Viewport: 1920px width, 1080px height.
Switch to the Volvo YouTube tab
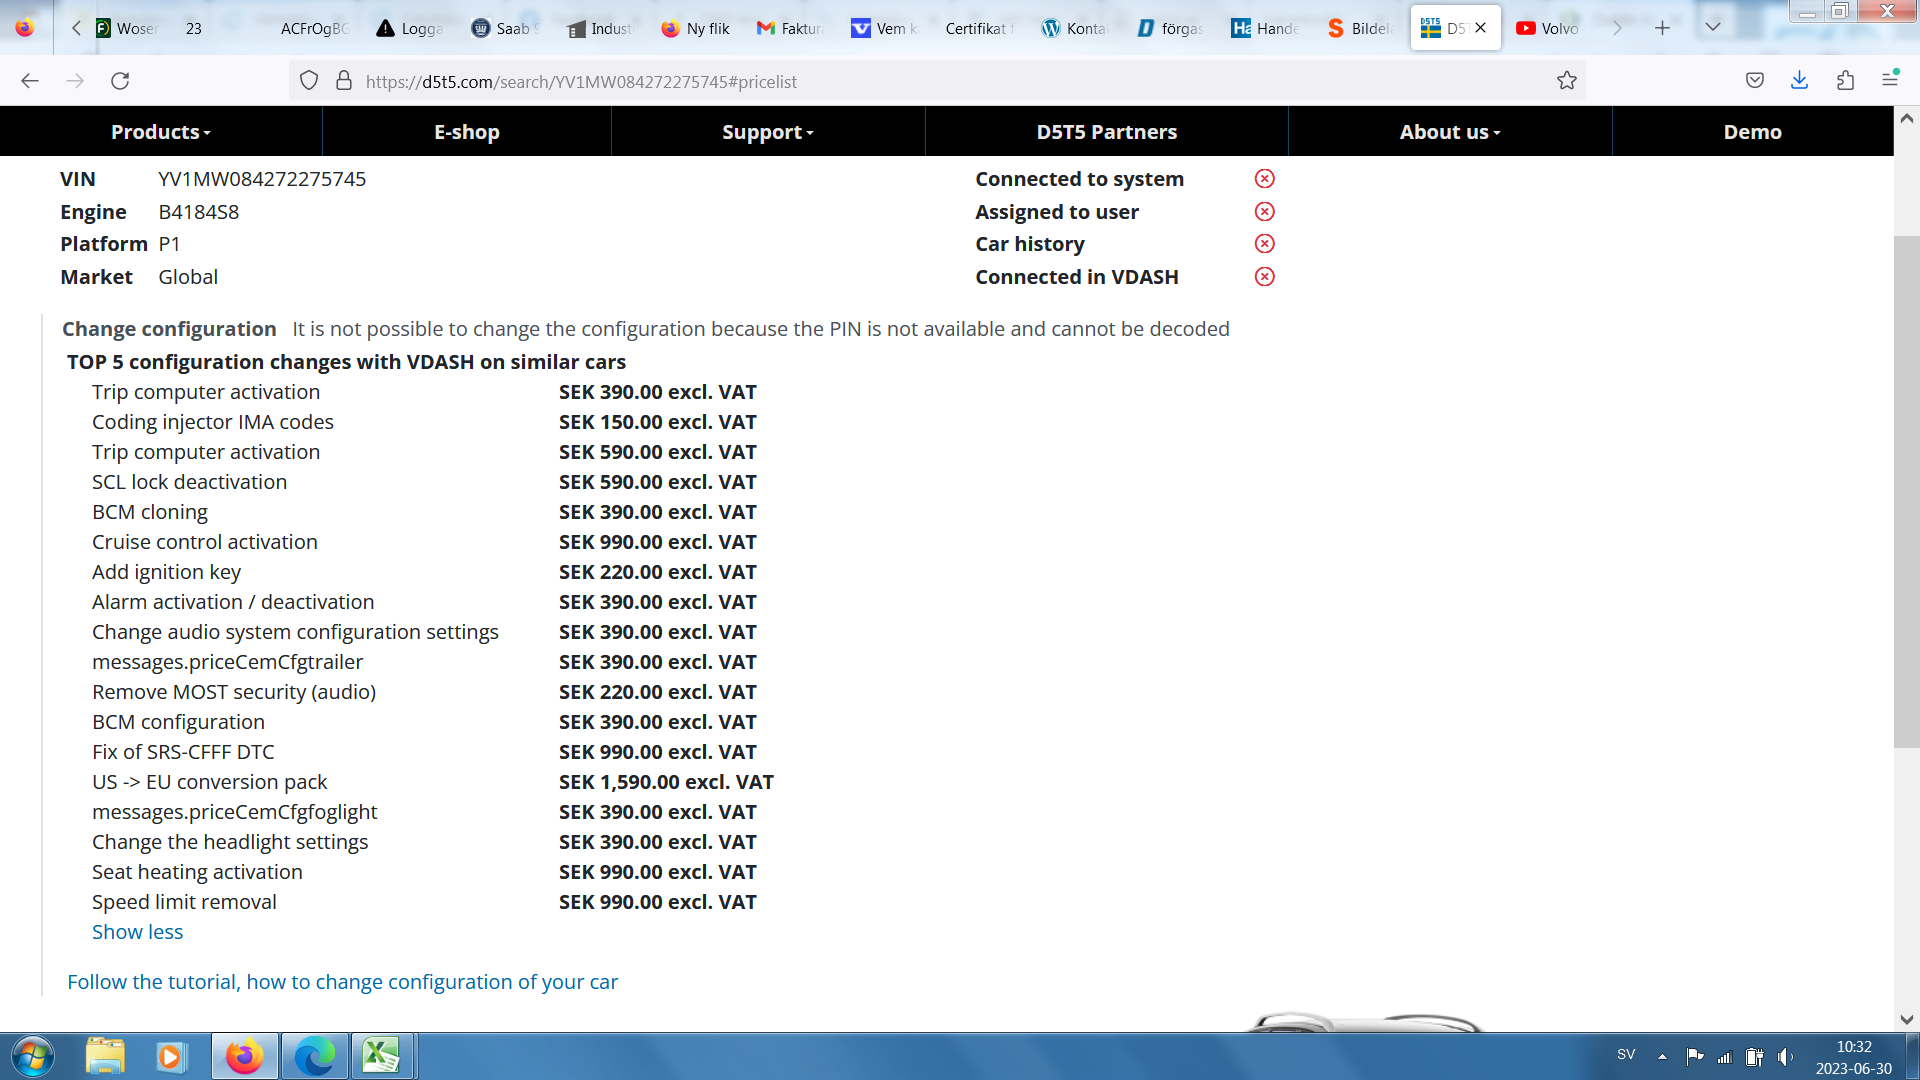tap(1548, 28)
